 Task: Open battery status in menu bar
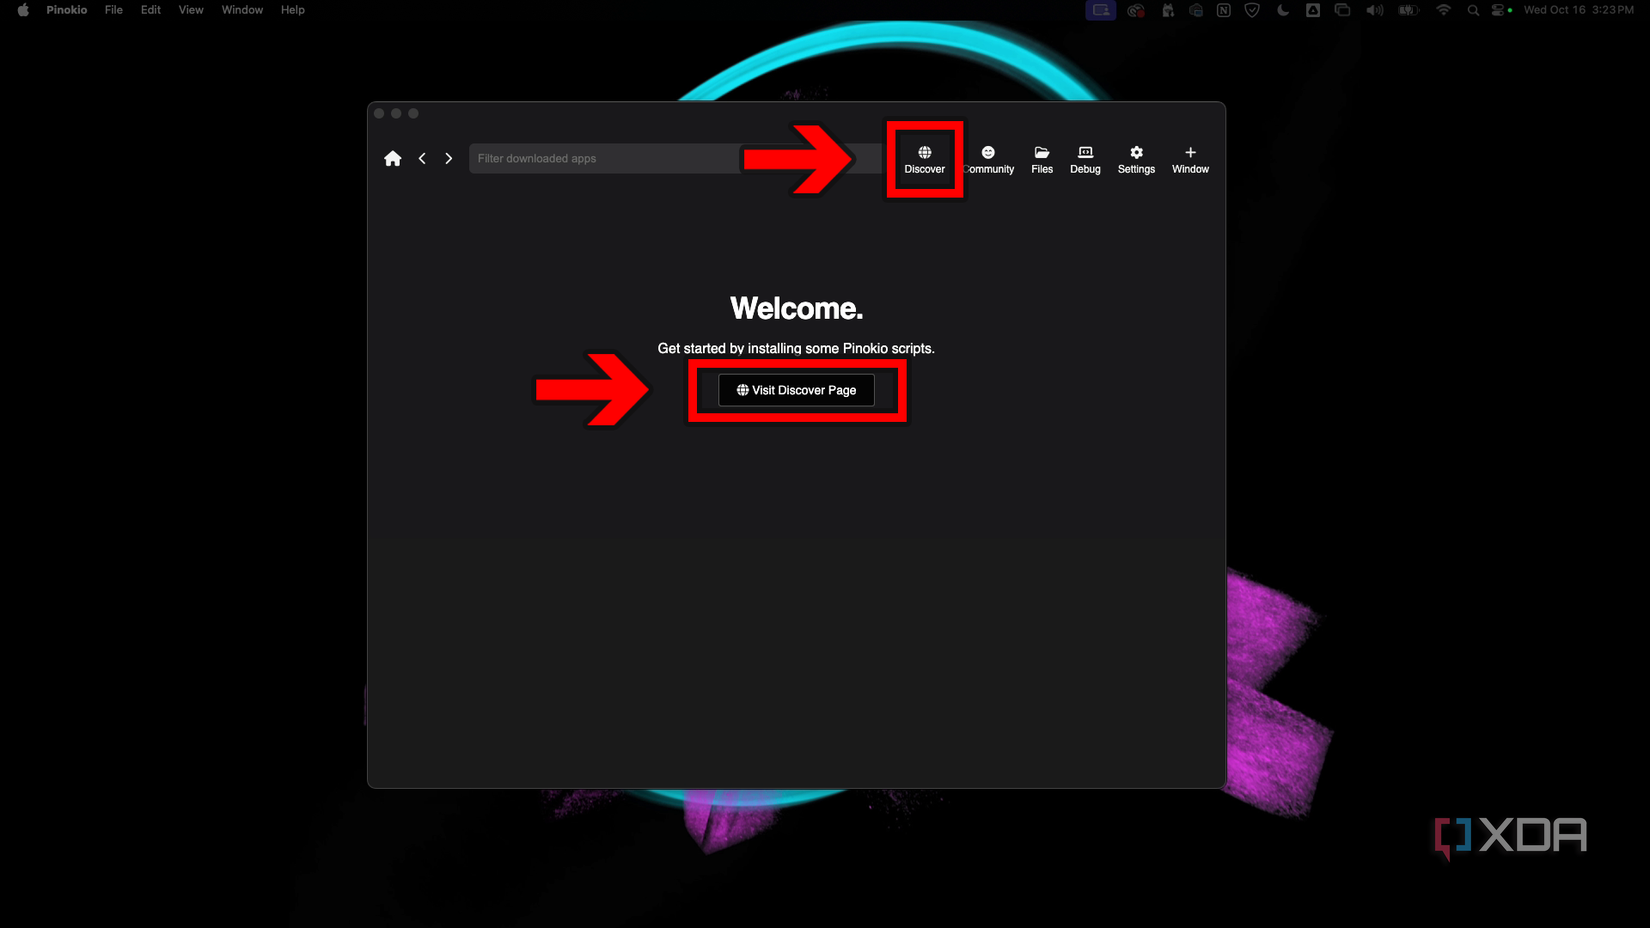tap(1409, 10)
